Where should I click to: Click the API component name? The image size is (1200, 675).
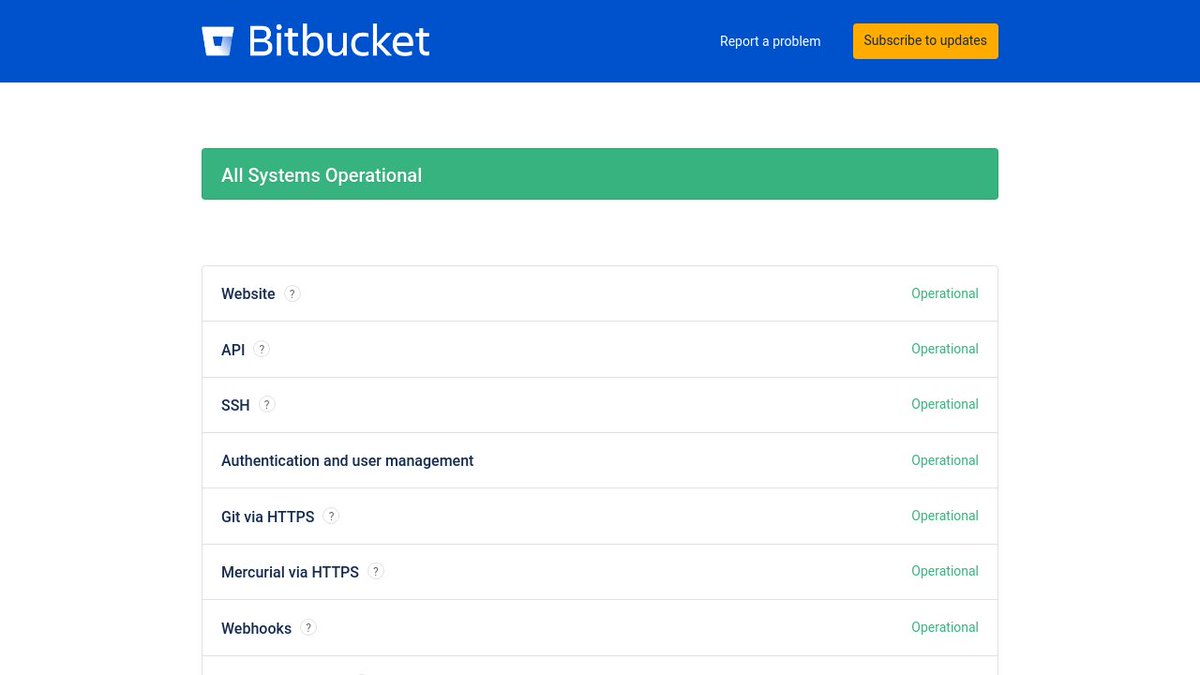tap(233, 350)
